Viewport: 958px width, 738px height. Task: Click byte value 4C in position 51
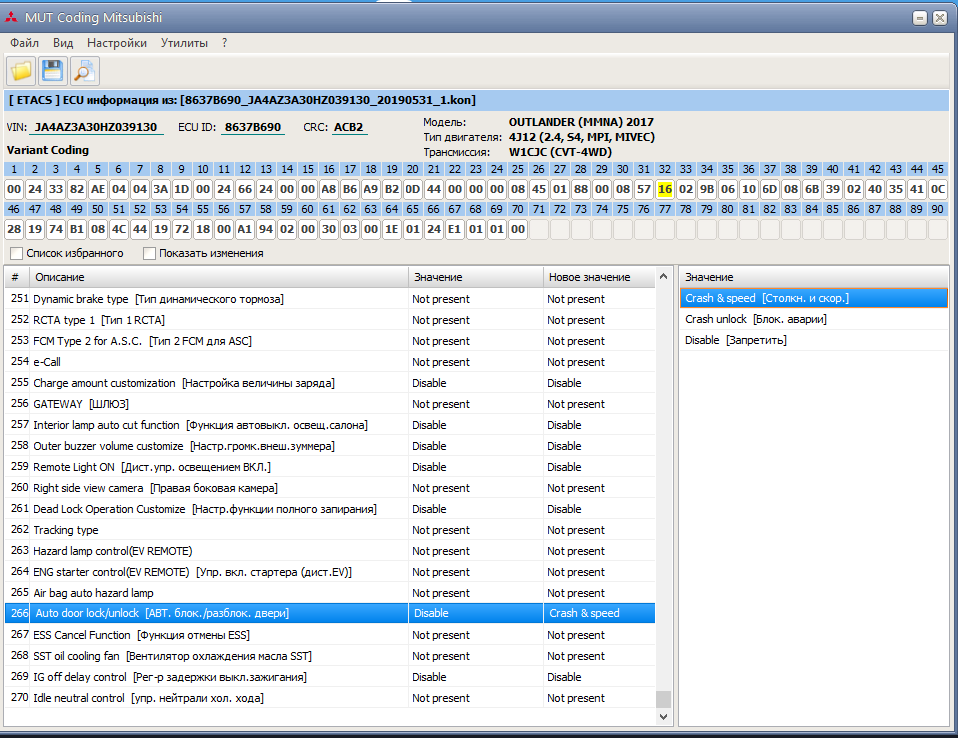119,230
